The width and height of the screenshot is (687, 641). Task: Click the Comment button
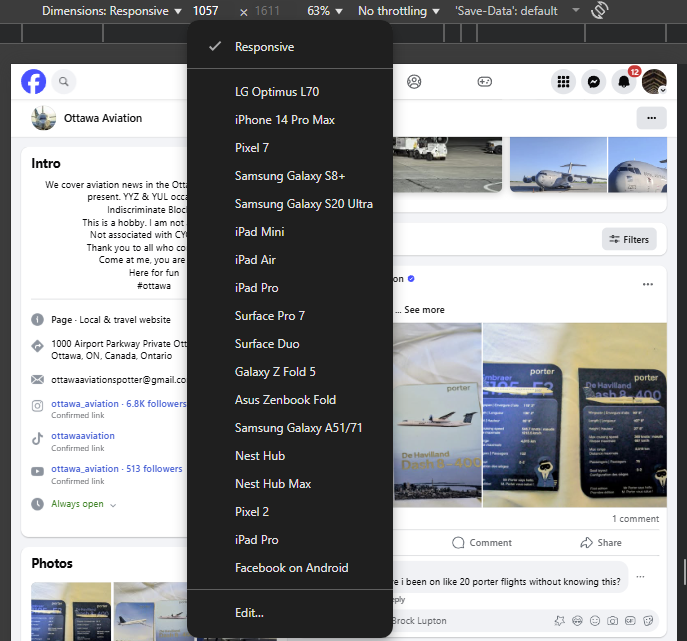(x=482, y=543)
